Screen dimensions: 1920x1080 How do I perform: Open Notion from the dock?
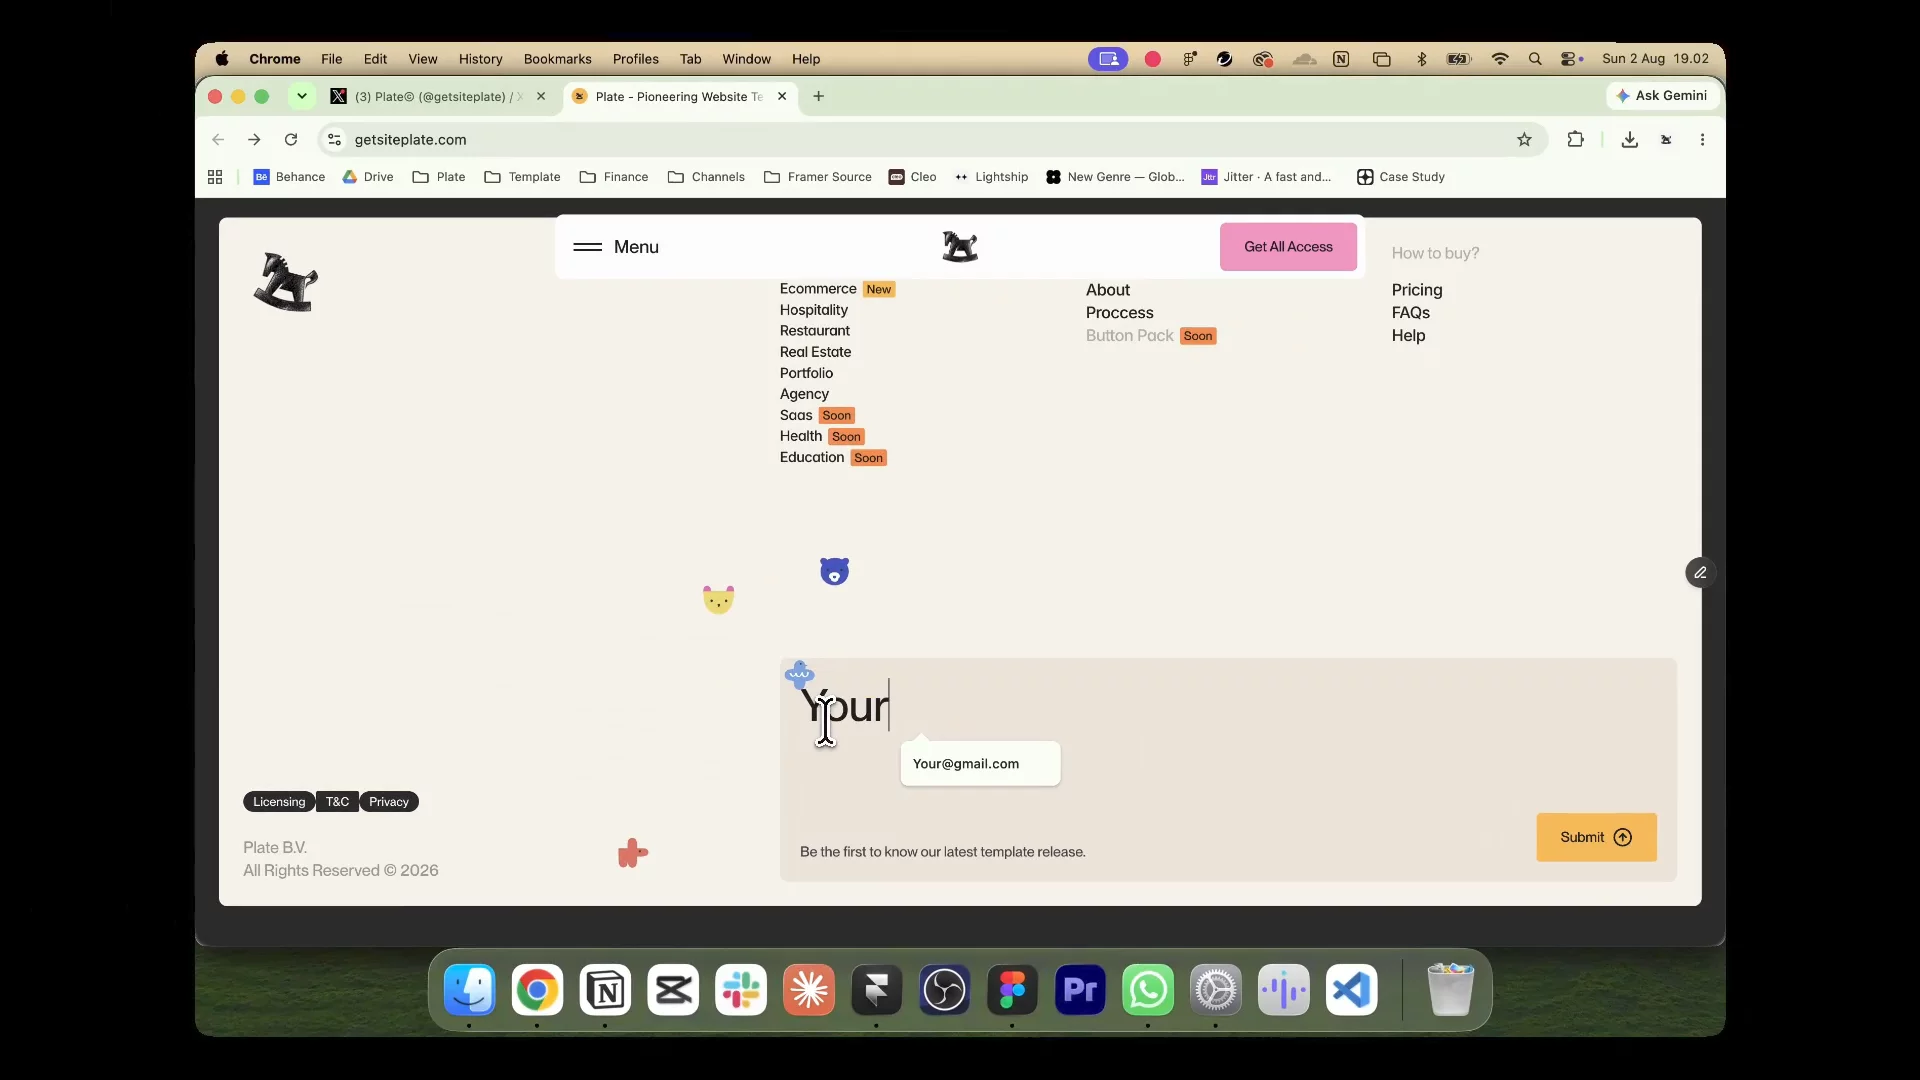coord(605,990)
